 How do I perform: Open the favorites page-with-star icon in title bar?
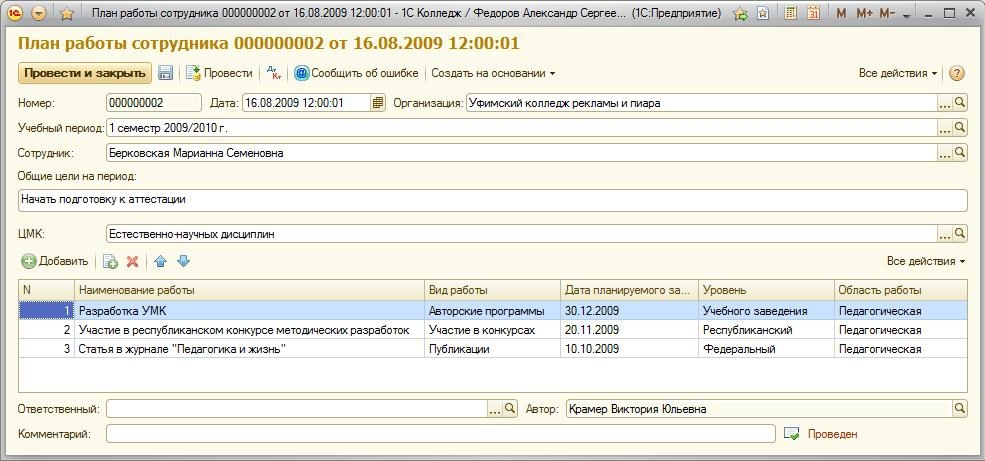click(x=763, y=13)
